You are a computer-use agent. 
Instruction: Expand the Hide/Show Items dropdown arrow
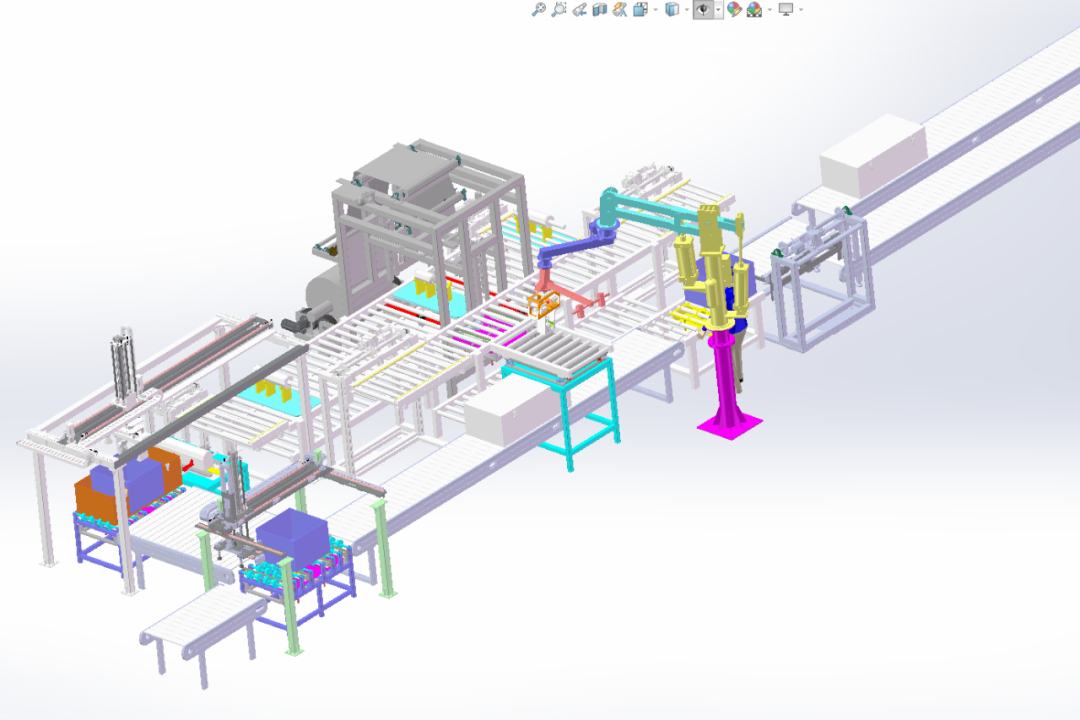718,10
